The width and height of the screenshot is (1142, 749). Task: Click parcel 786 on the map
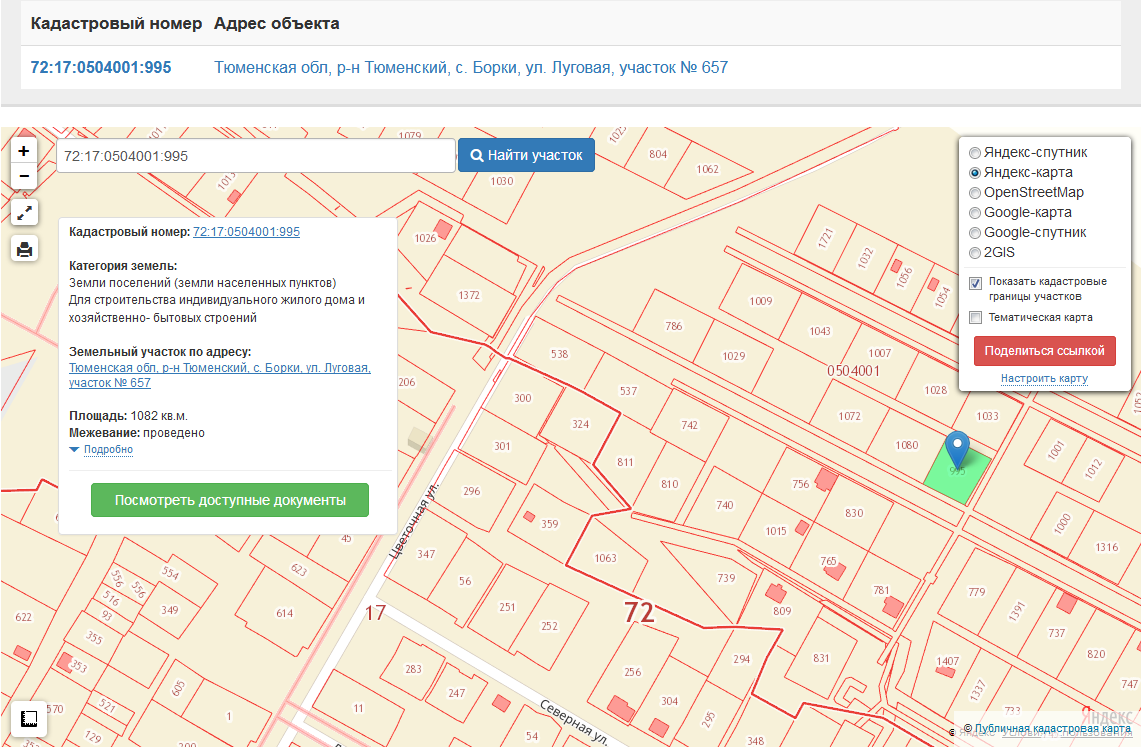click(x=674, y=326)
